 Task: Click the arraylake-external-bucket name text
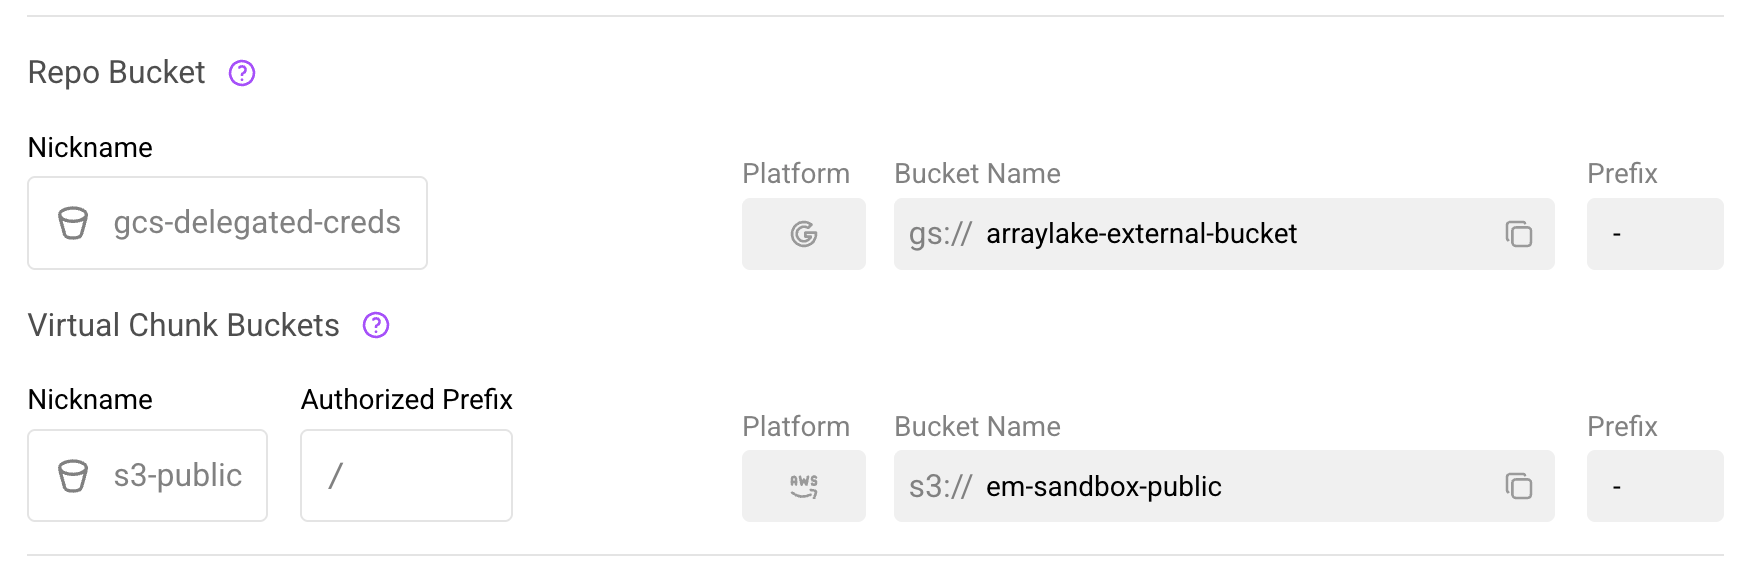tap(1141, 234)
